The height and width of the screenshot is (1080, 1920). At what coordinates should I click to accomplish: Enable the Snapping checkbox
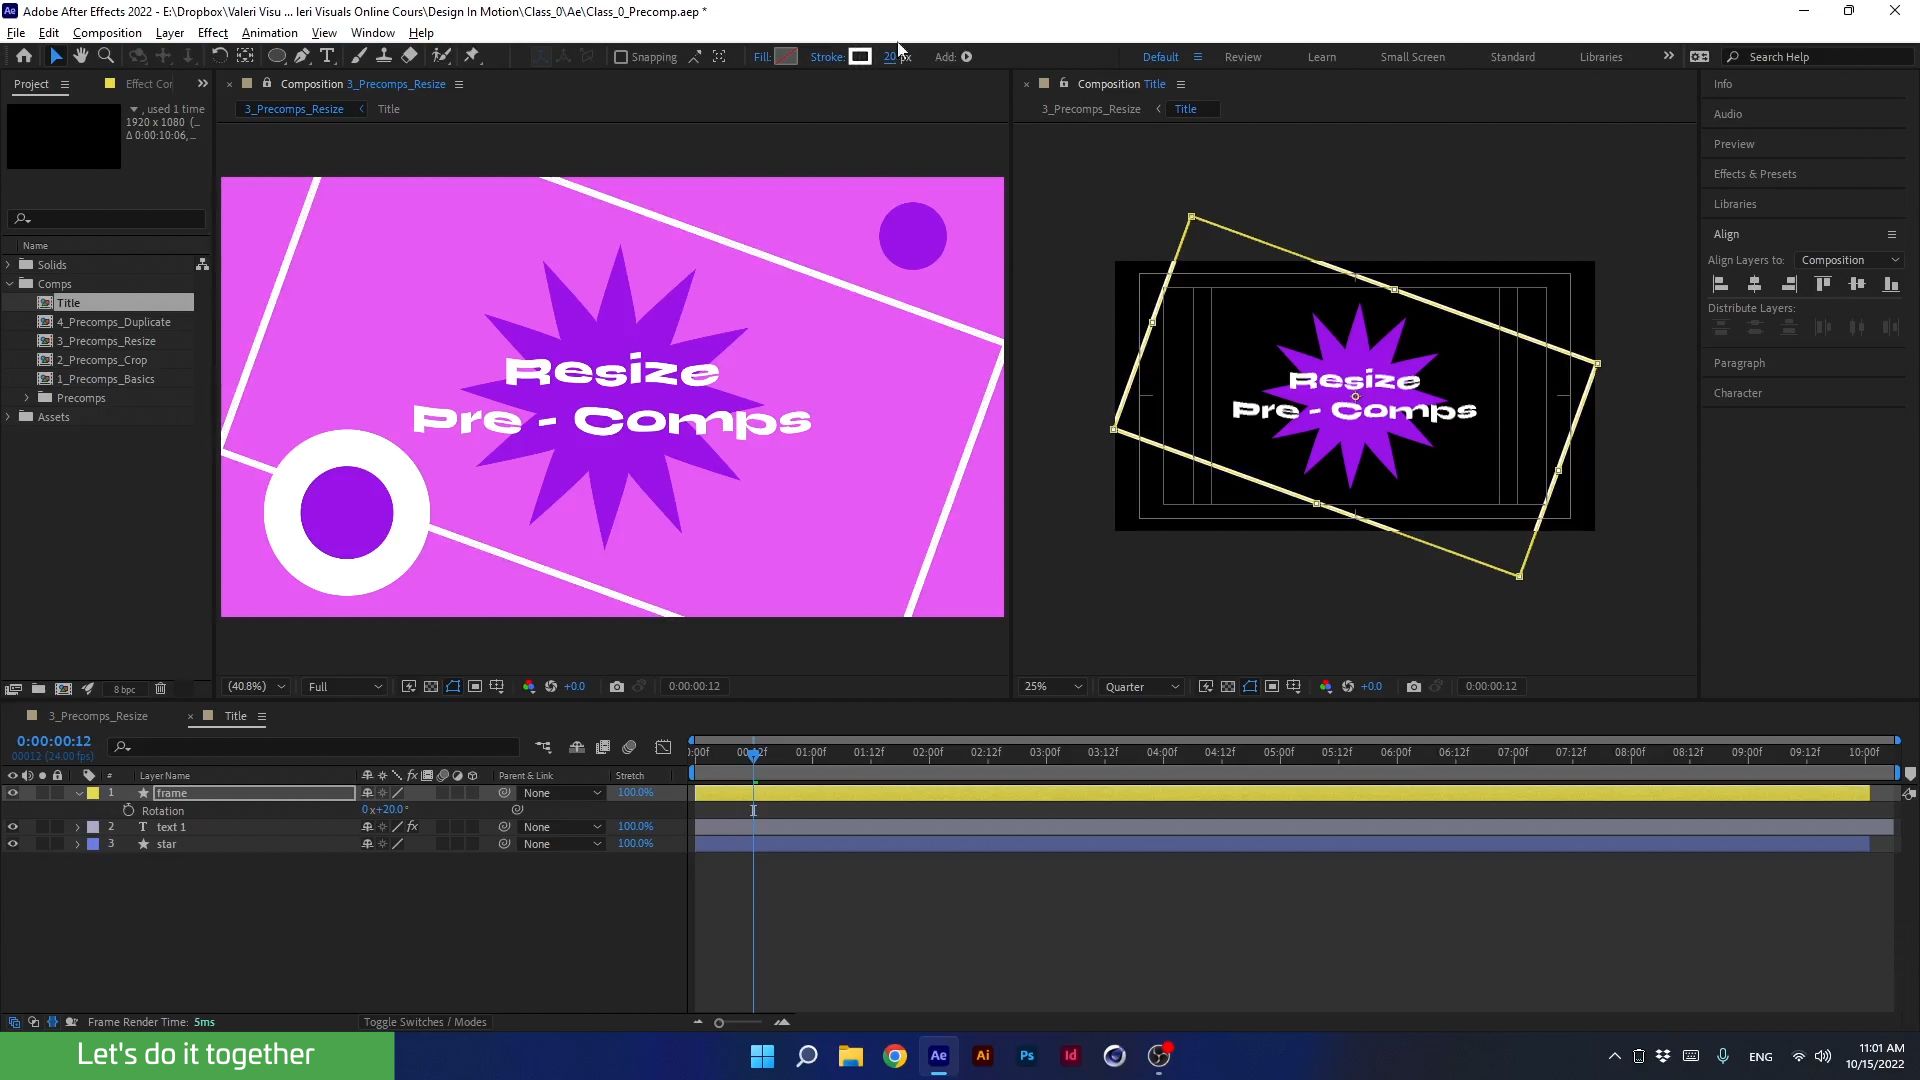(622, 56)
